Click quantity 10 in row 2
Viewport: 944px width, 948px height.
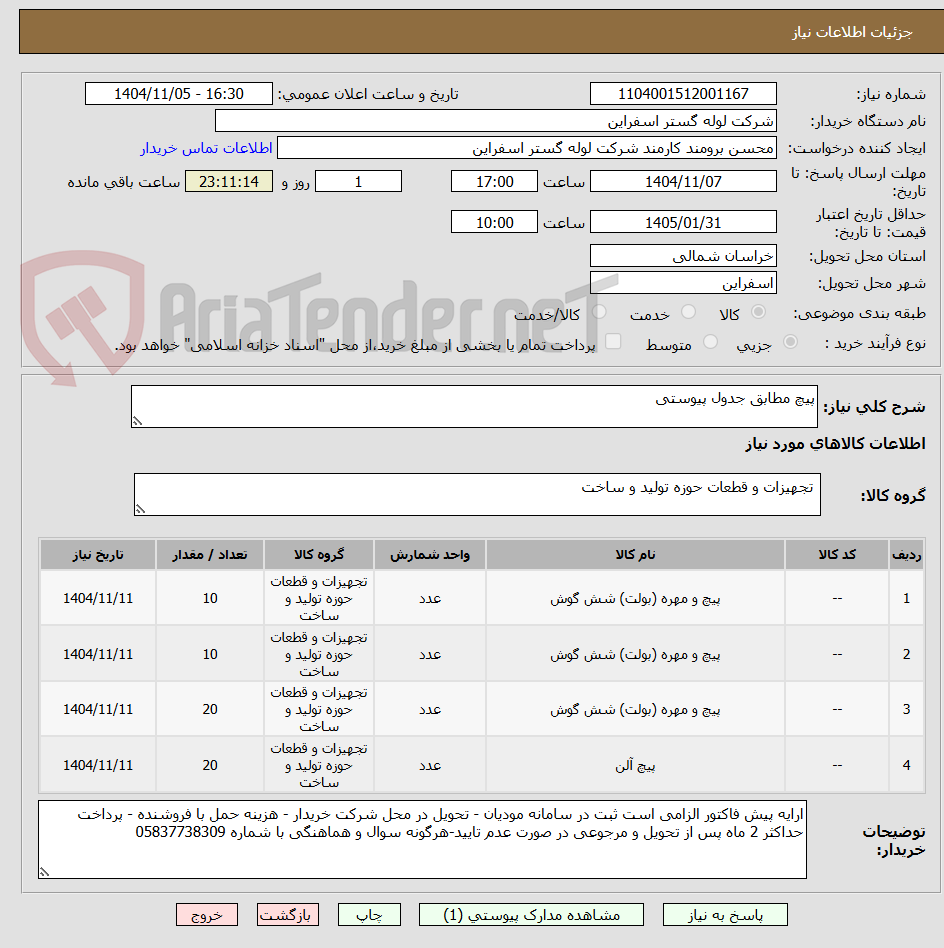pos(210,655)
